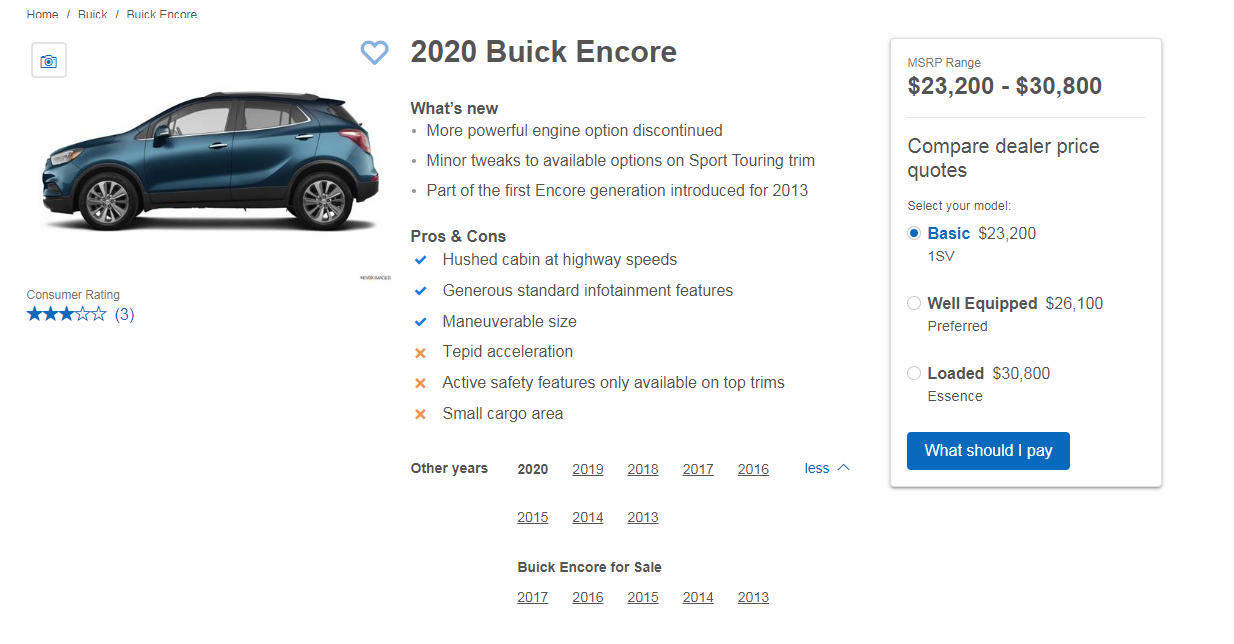Viewport: 1234px width, 644px height.
Task: Select the Loaded Essence option
Action: click(x=914, y=374)
